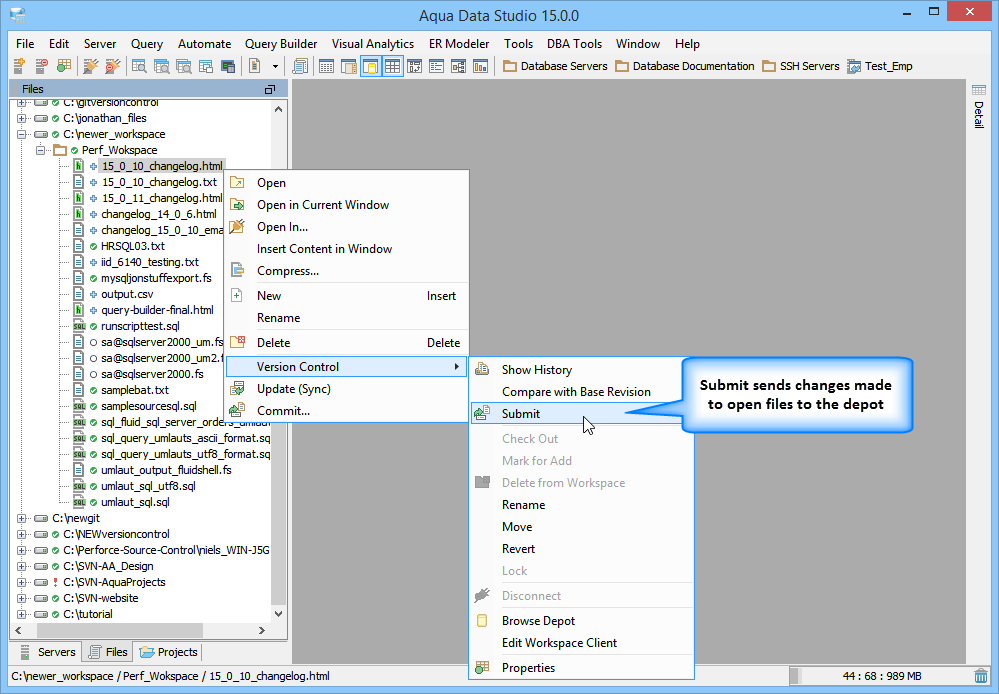Select the runscripttest.sql file
The image size is (999, 694).
click(x=140, y=326)
